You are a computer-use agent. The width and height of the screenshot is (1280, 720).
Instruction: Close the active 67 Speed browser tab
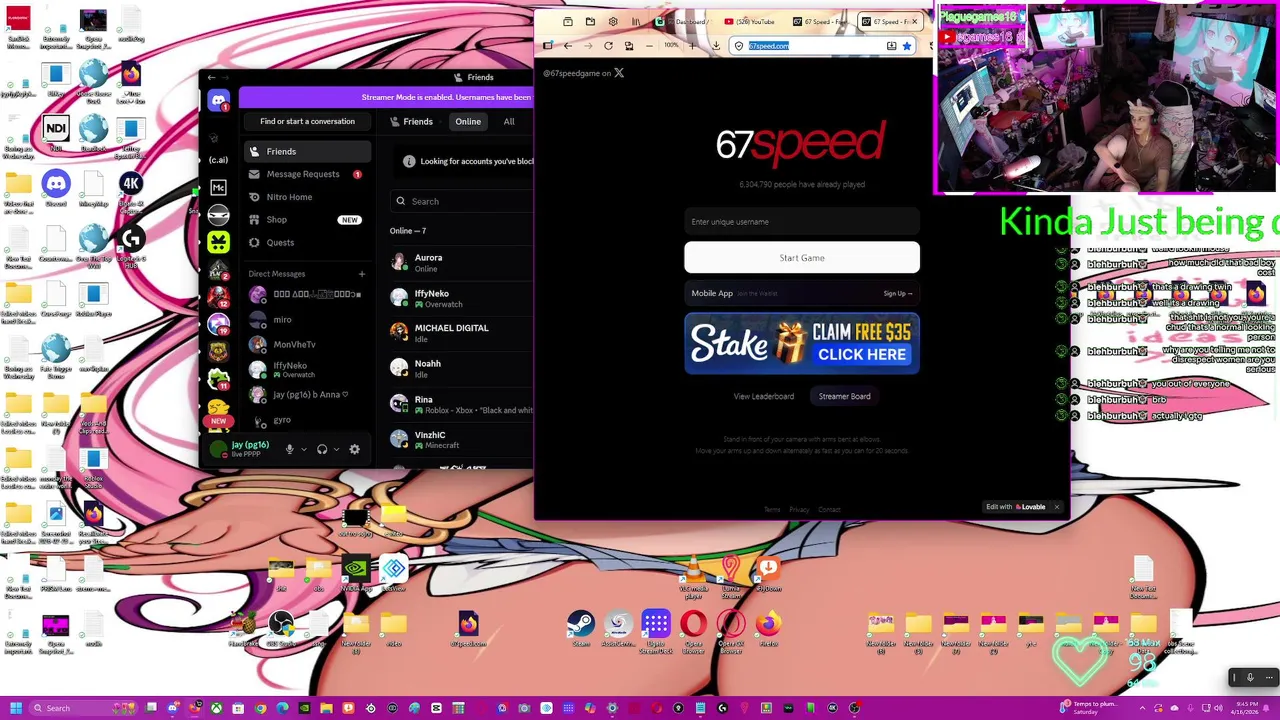coord(914,22)
